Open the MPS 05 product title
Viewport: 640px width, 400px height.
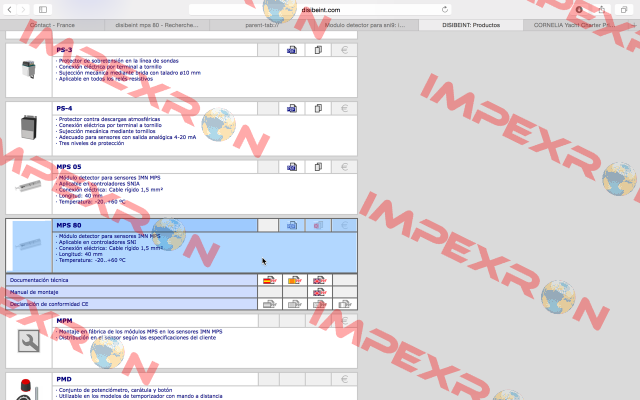[x=69, y=167]
